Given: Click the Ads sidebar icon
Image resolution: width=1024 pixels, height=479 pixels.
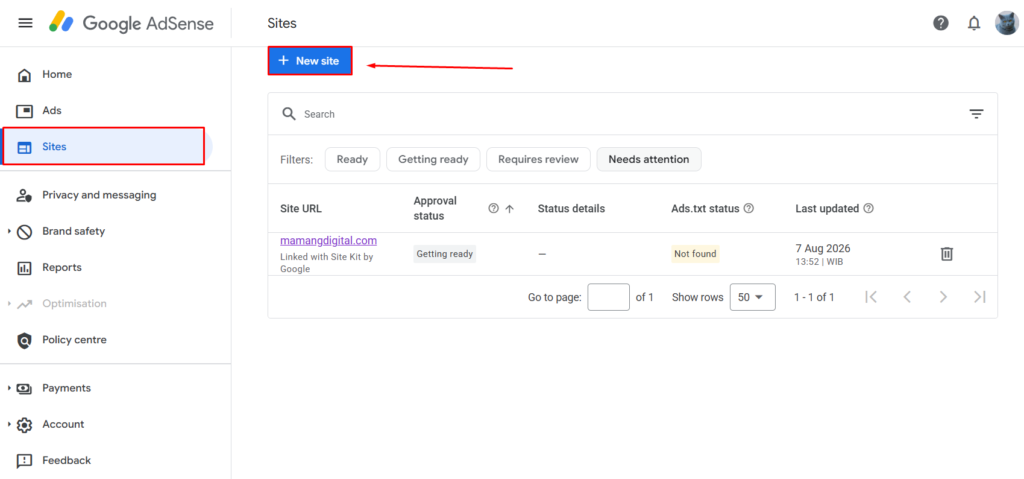Looking at the screenshot, I should click(24, 111).
